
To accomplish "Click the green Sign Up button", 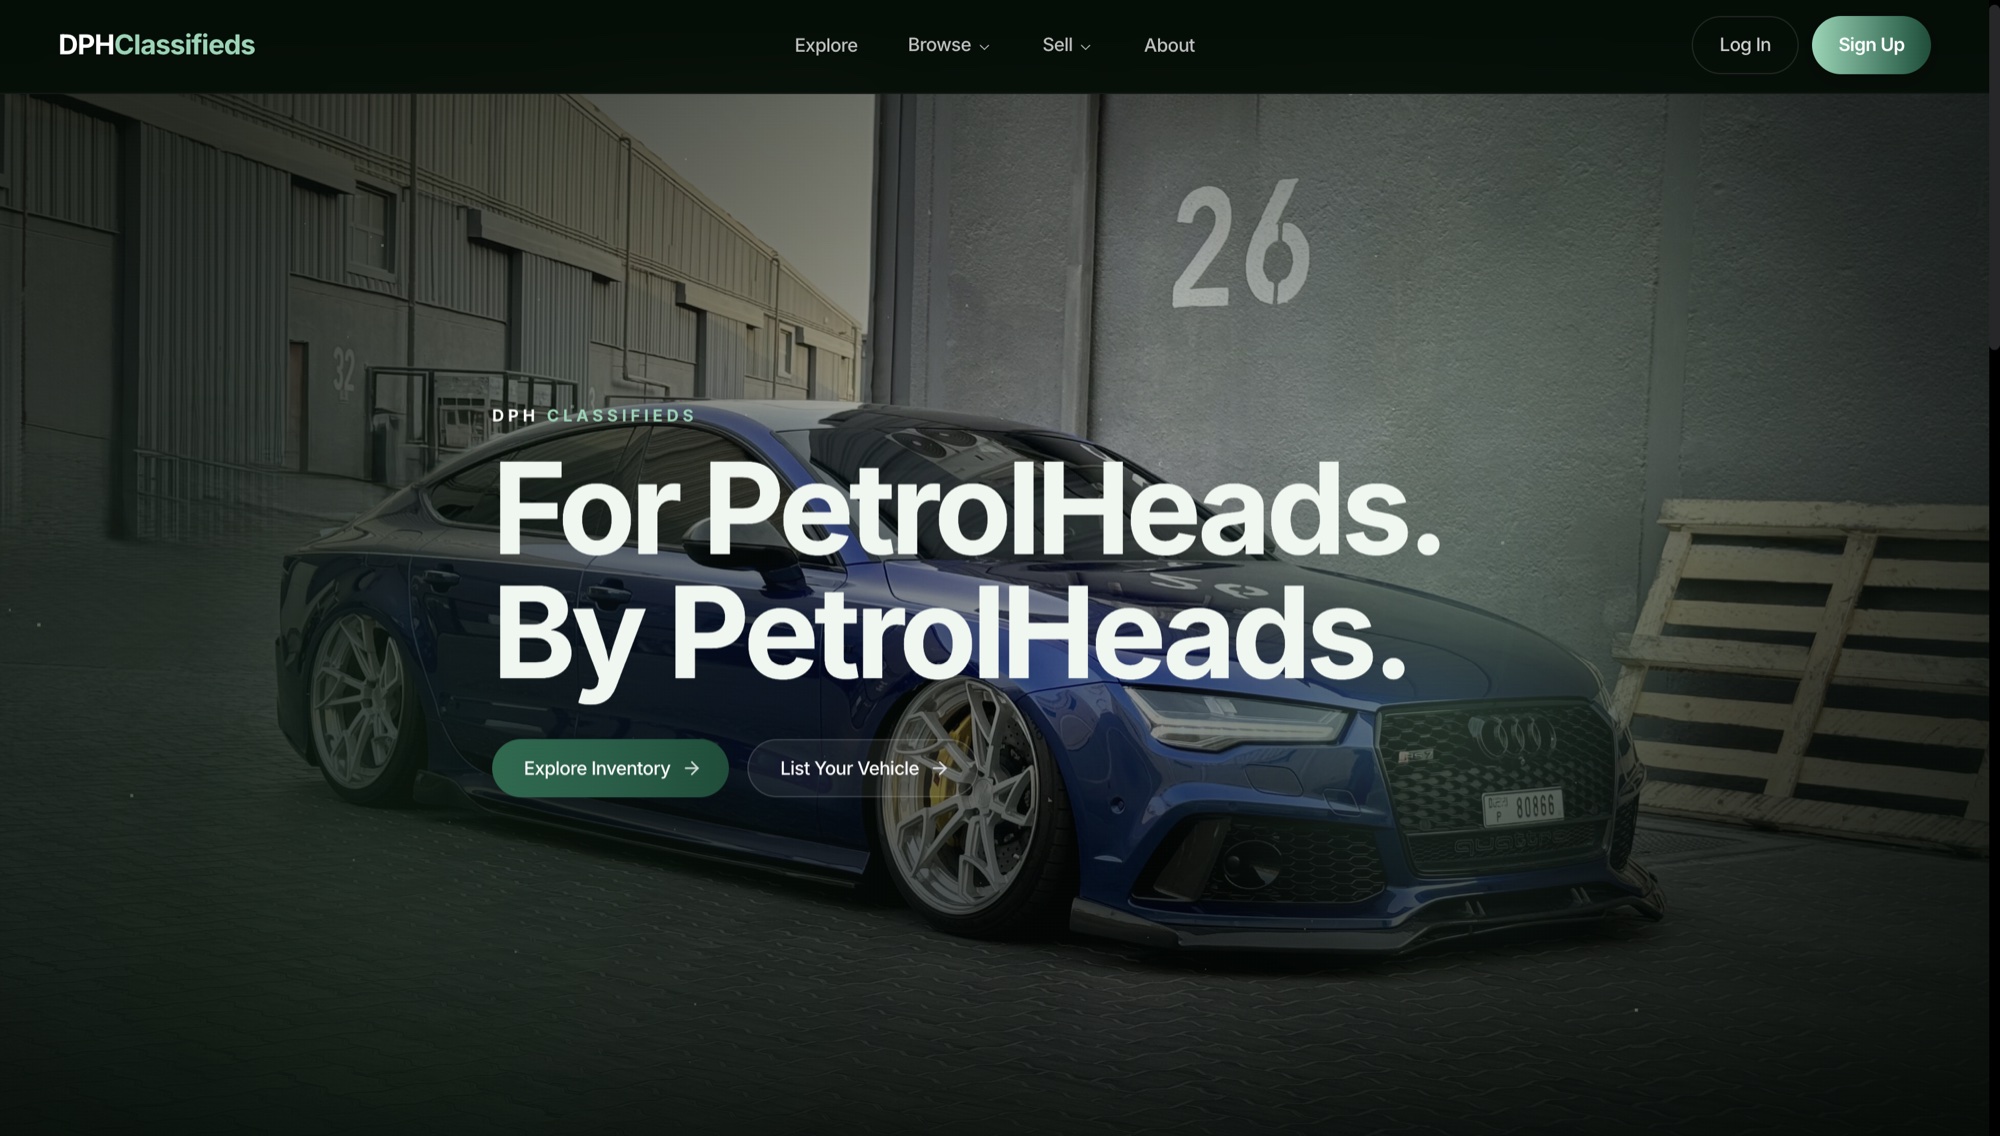I will 1871,45.
